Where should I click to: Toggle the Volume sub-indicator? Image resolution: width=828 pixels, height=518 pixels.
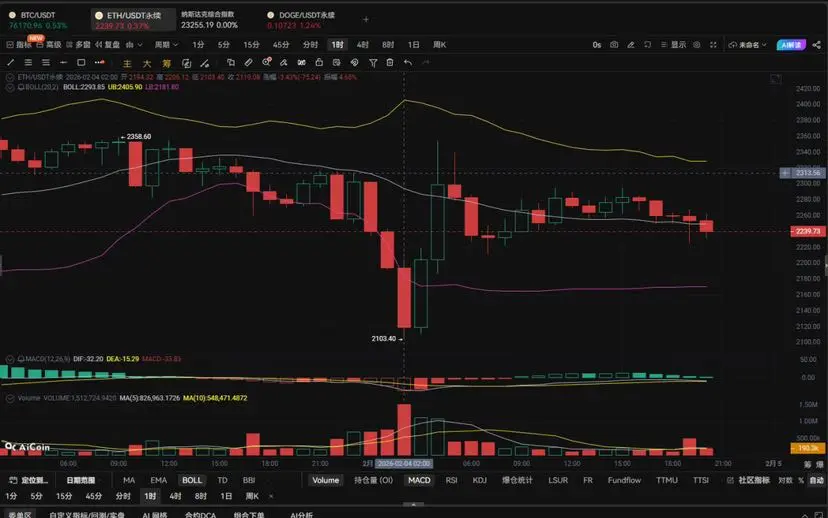tap(325, 480)
